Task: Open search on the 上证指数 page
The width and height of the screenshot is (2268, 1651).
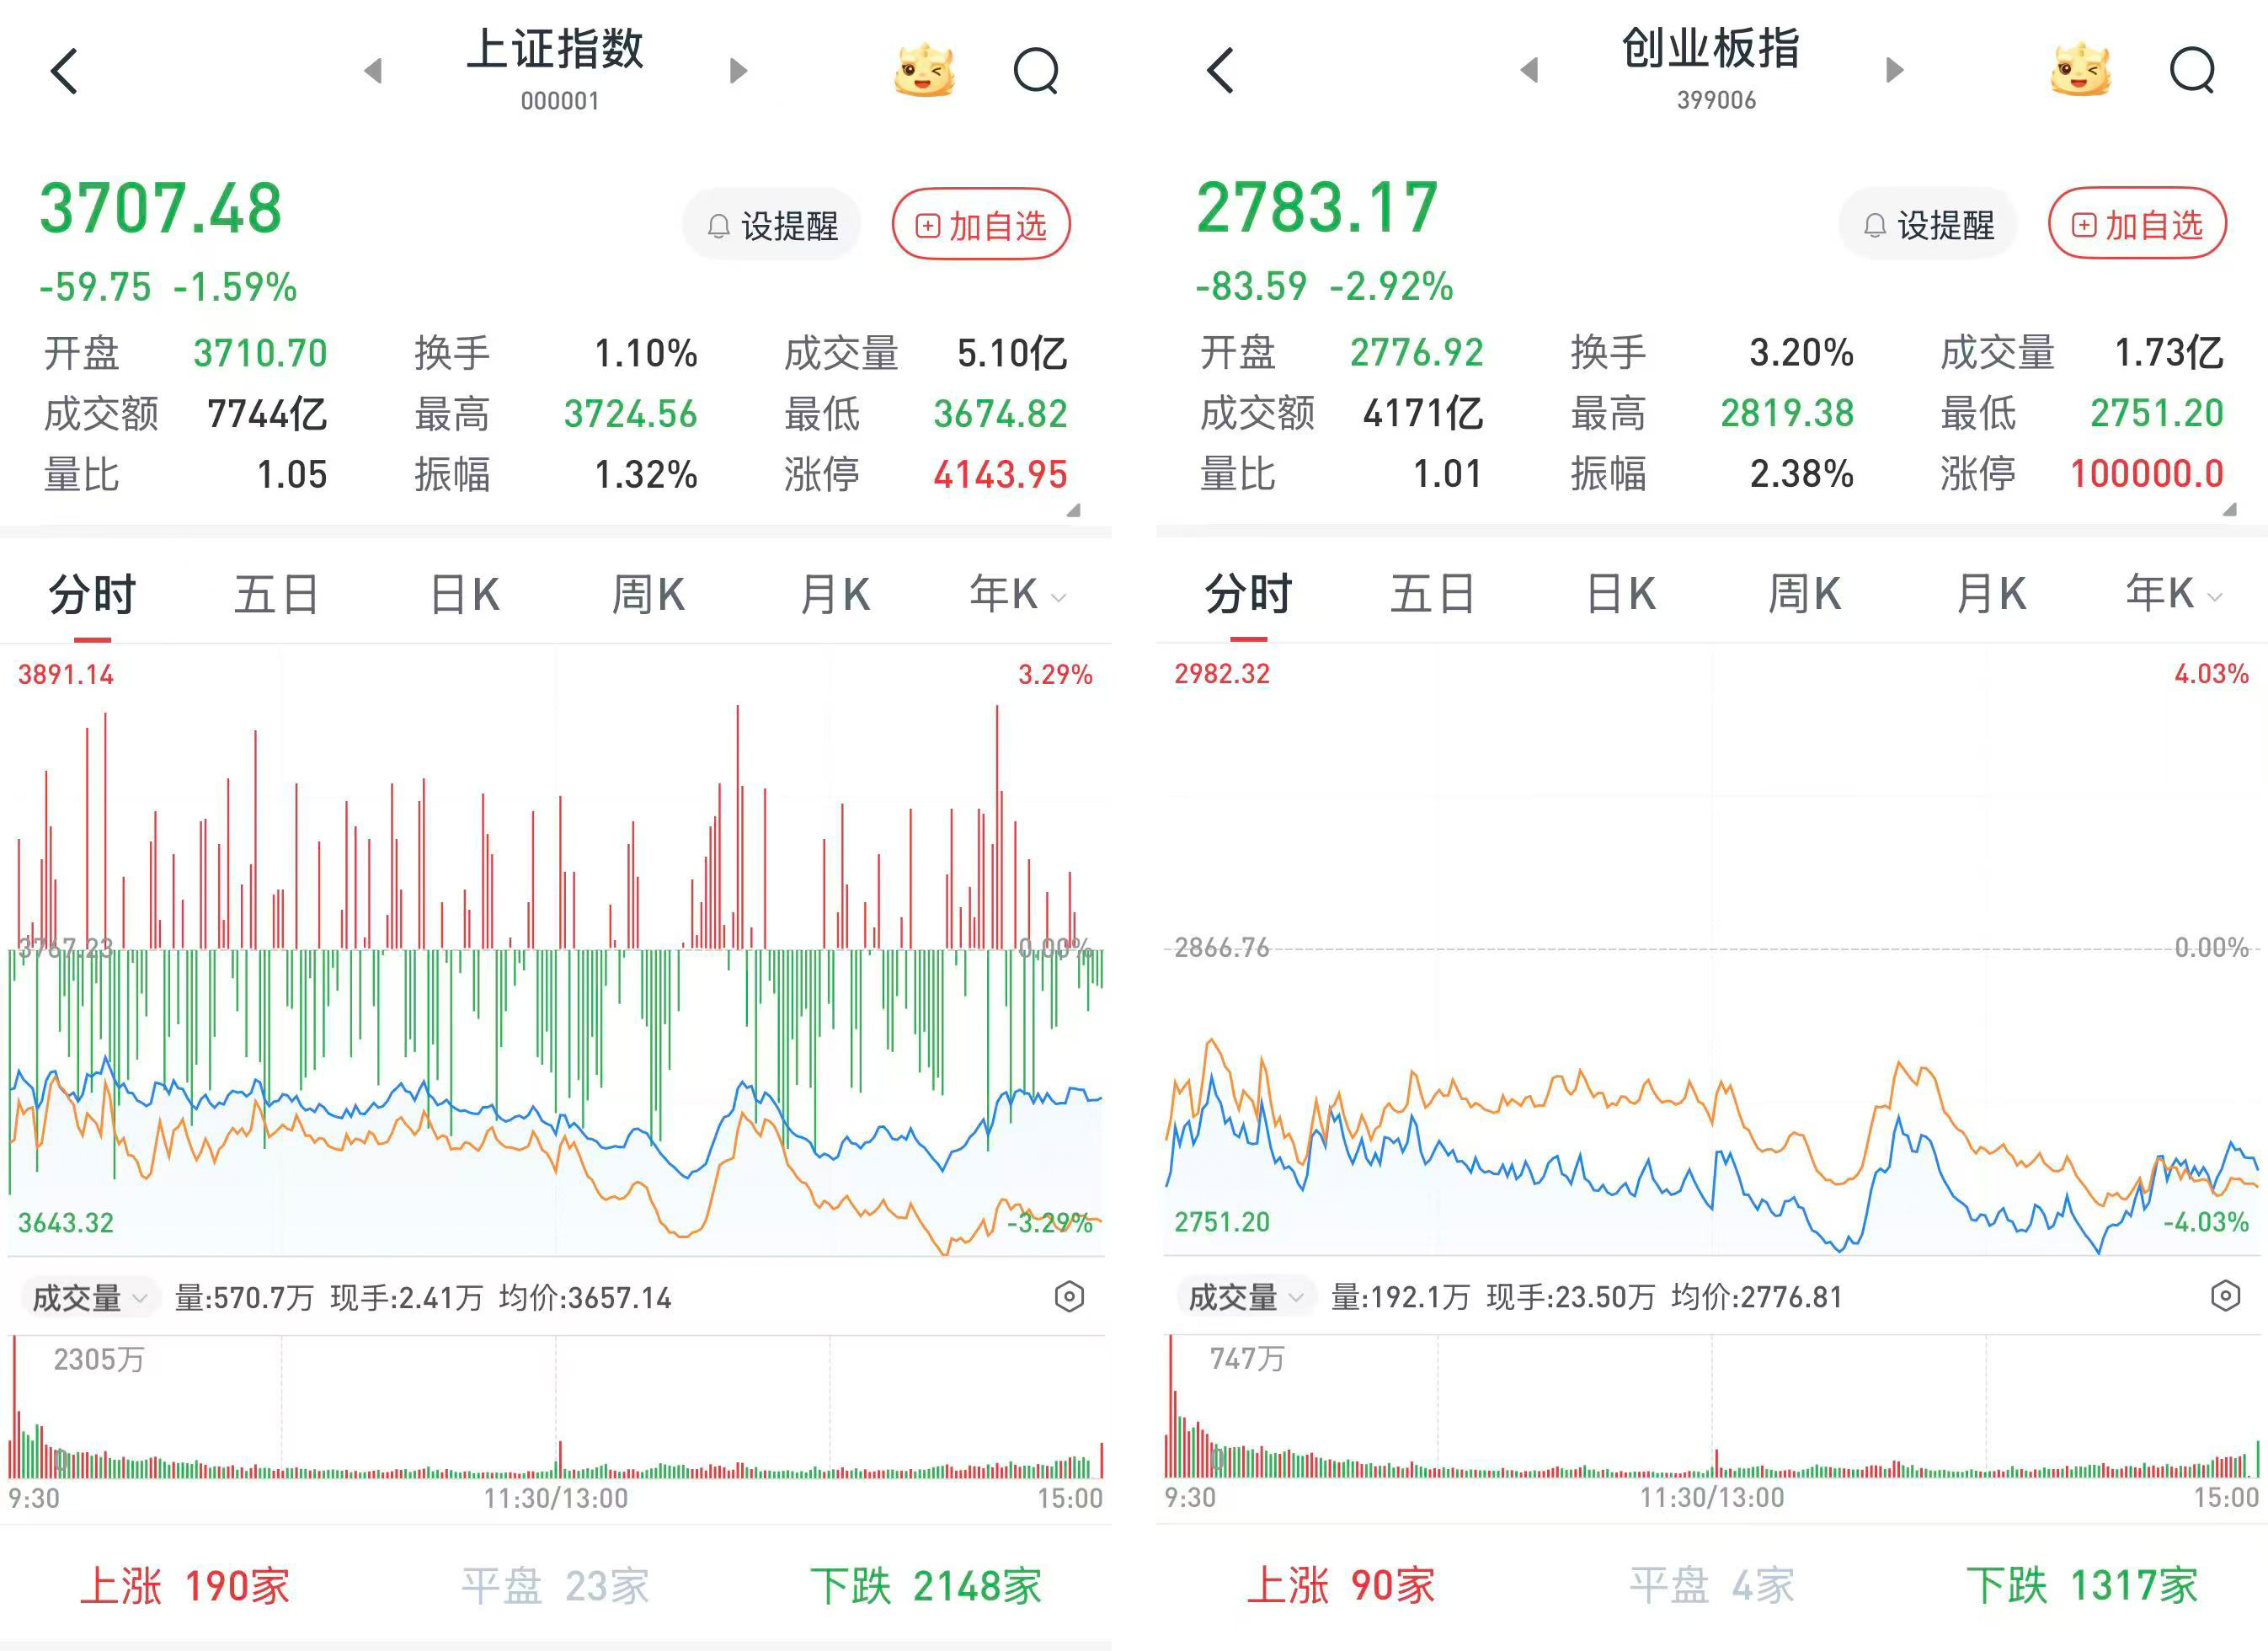Action: 1037,71
